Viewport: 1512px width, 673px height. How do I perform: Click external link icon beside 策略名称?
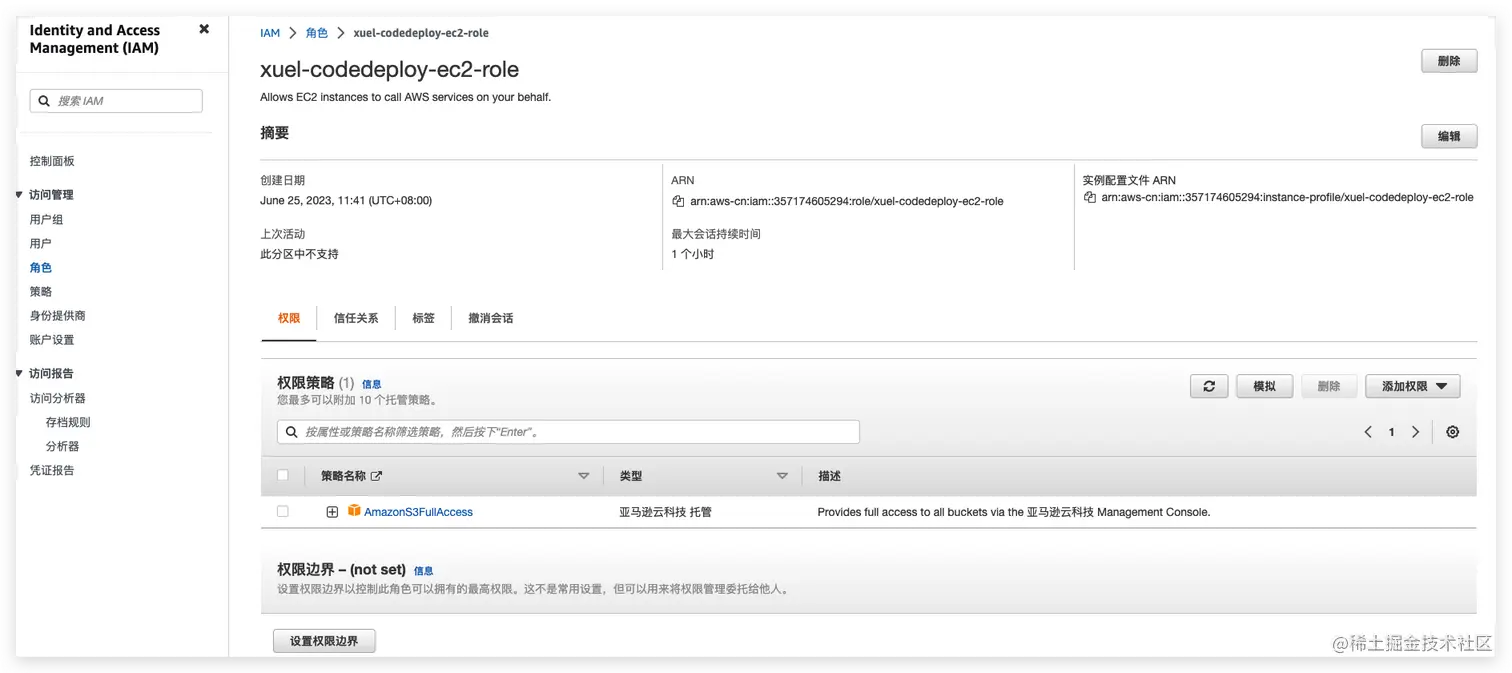[376, 477]
